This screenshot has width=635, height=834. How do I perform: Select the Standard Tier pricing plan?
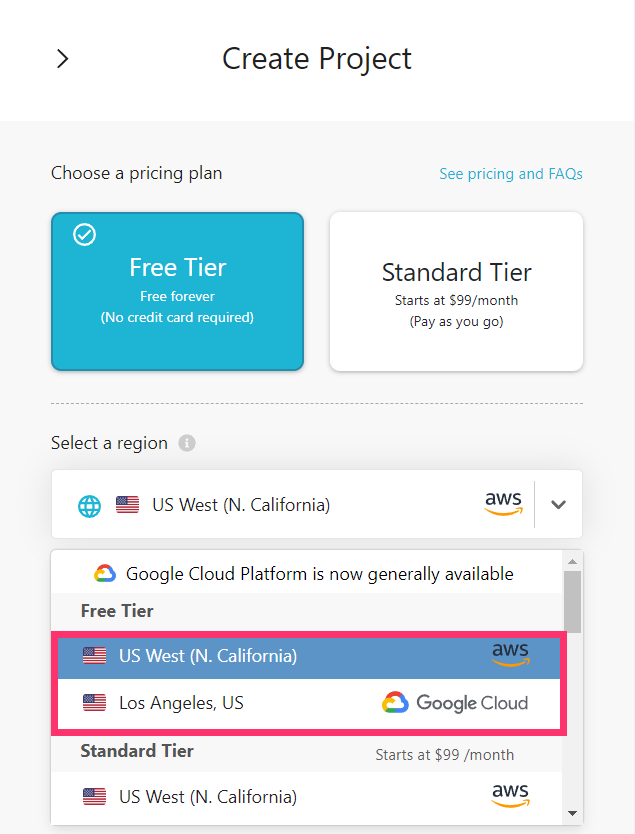click(456, 291)
